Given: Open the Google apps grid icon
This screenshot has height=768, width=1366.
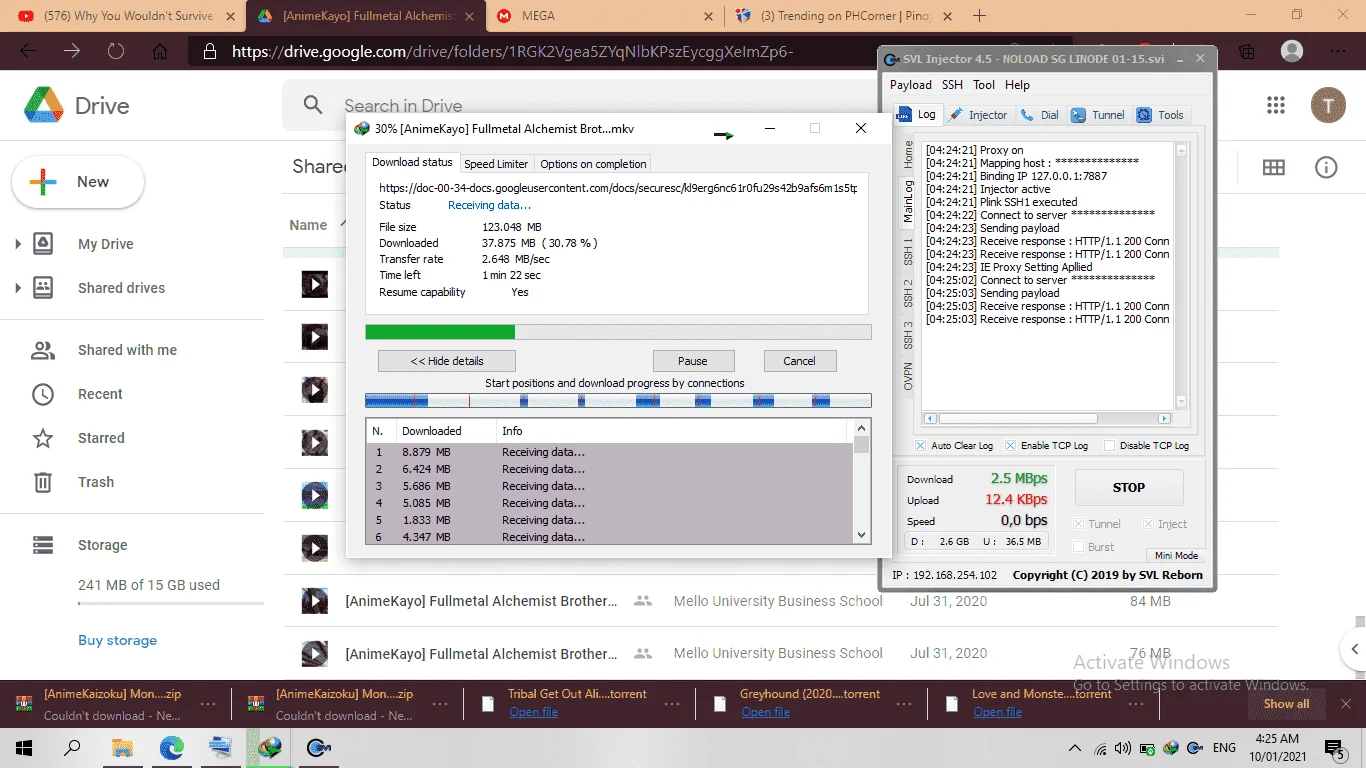Looking at the screenshot, I should pyautogui.click(x=1275, y=105).
